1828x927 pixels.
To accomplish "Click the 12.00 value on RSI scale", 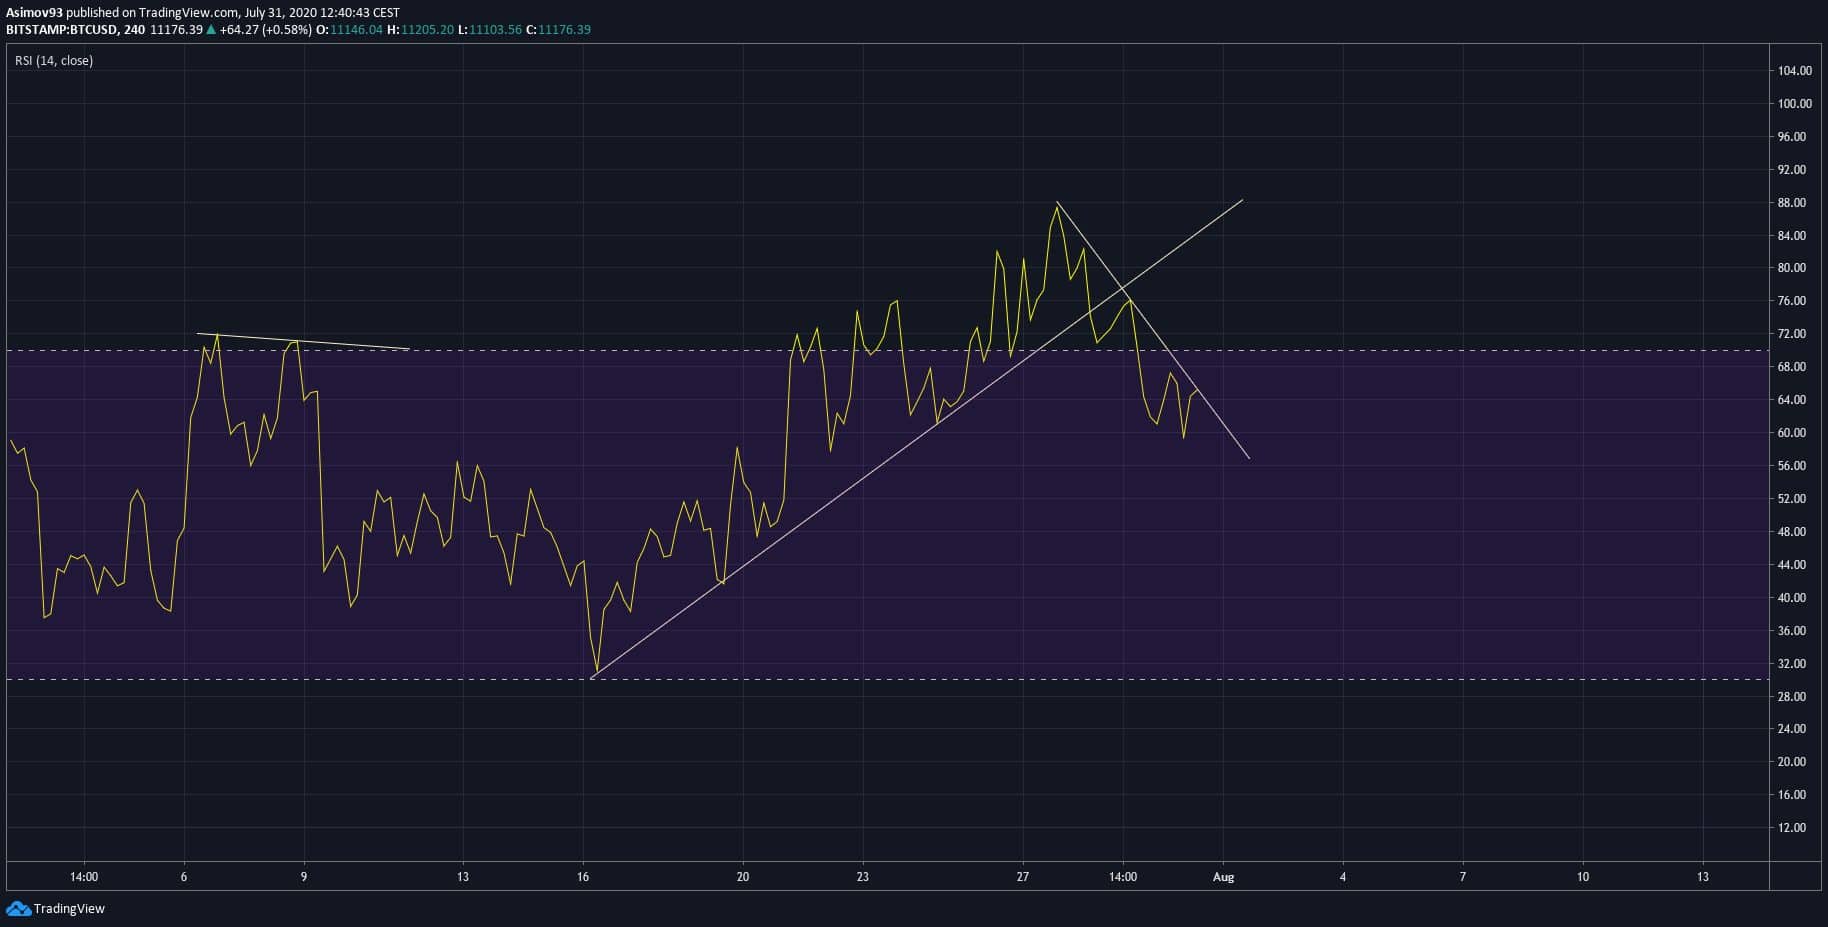I will tap(1794, 828).
